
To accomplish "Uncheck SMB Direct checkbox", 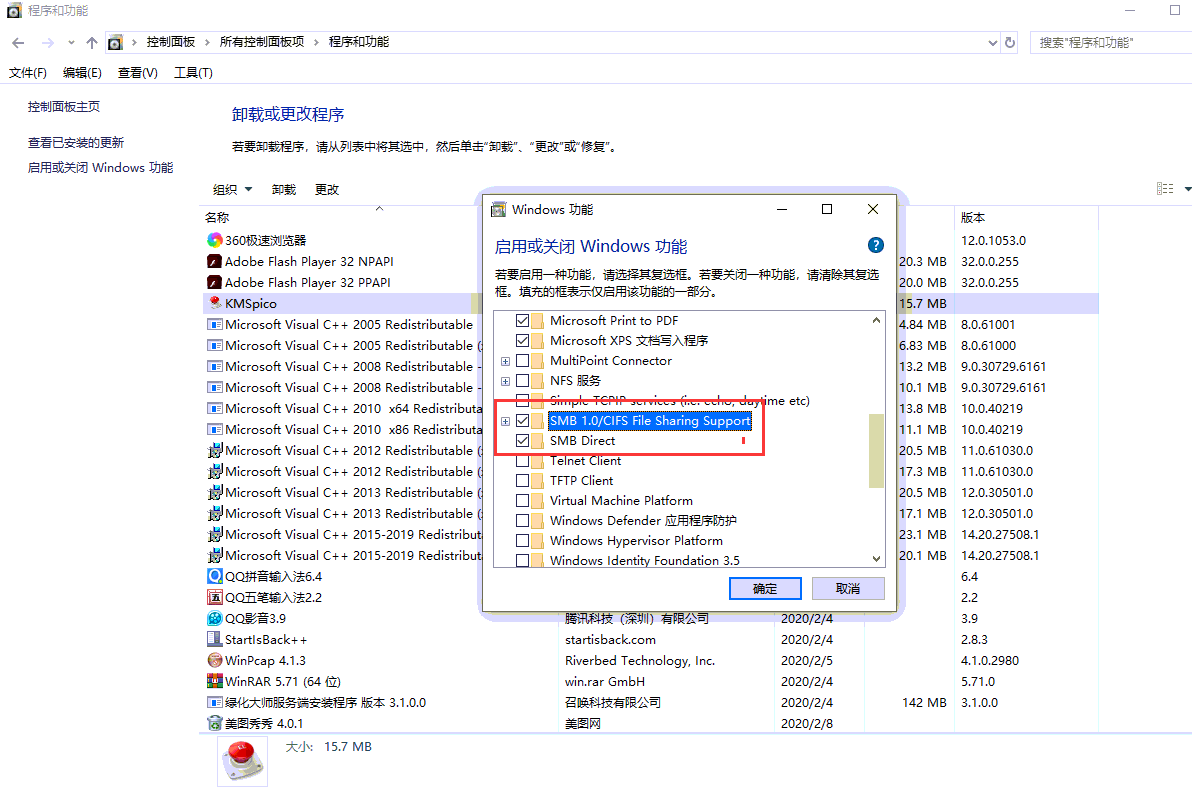I will [522, 441].
